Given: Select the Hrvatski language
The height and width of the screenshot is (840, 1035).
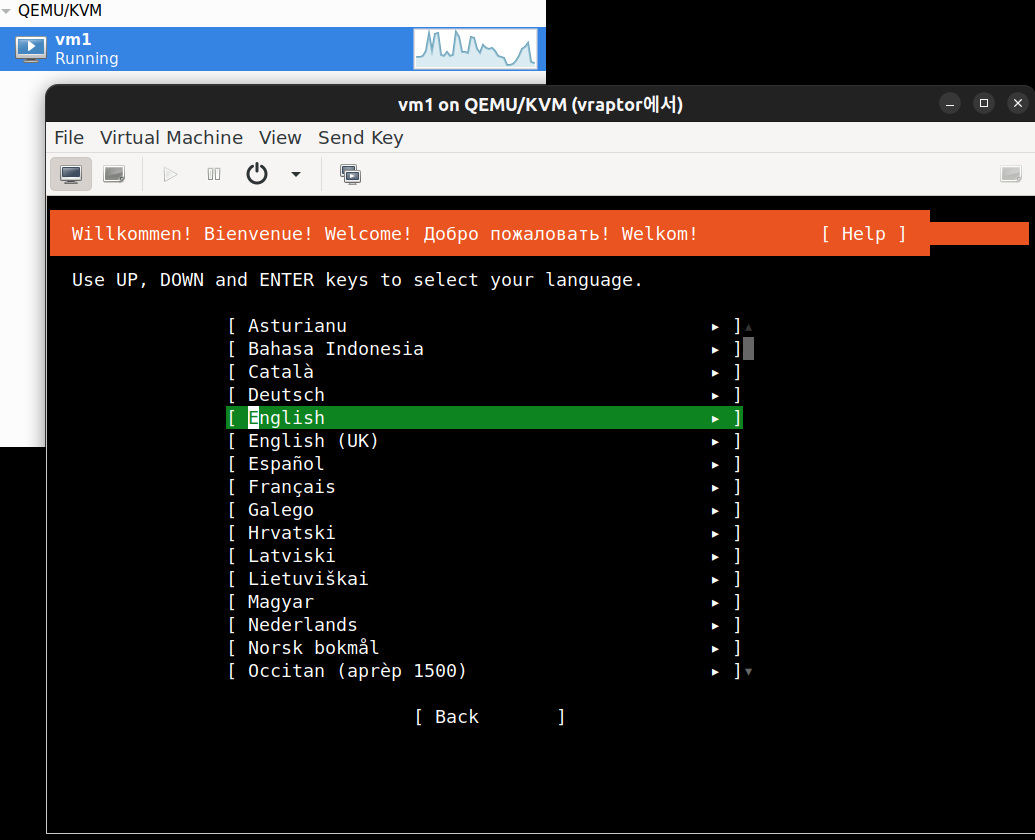Looking at the screenshot, I should coord(484,533).
